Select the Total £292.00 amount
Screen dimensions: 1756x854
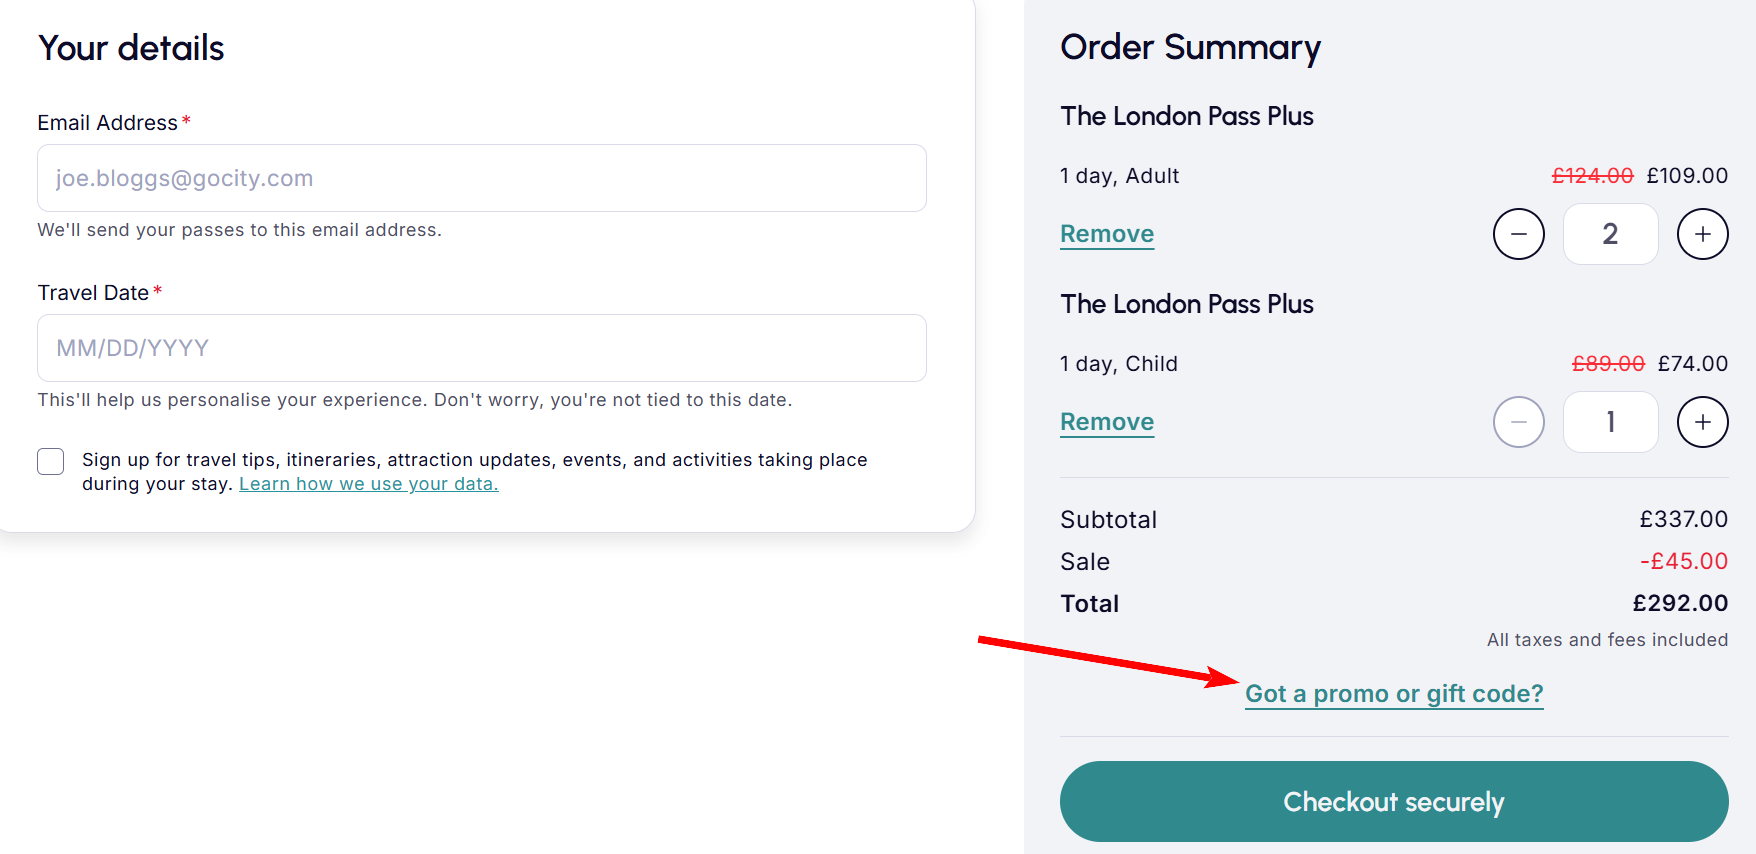(x=1681, y=602)
